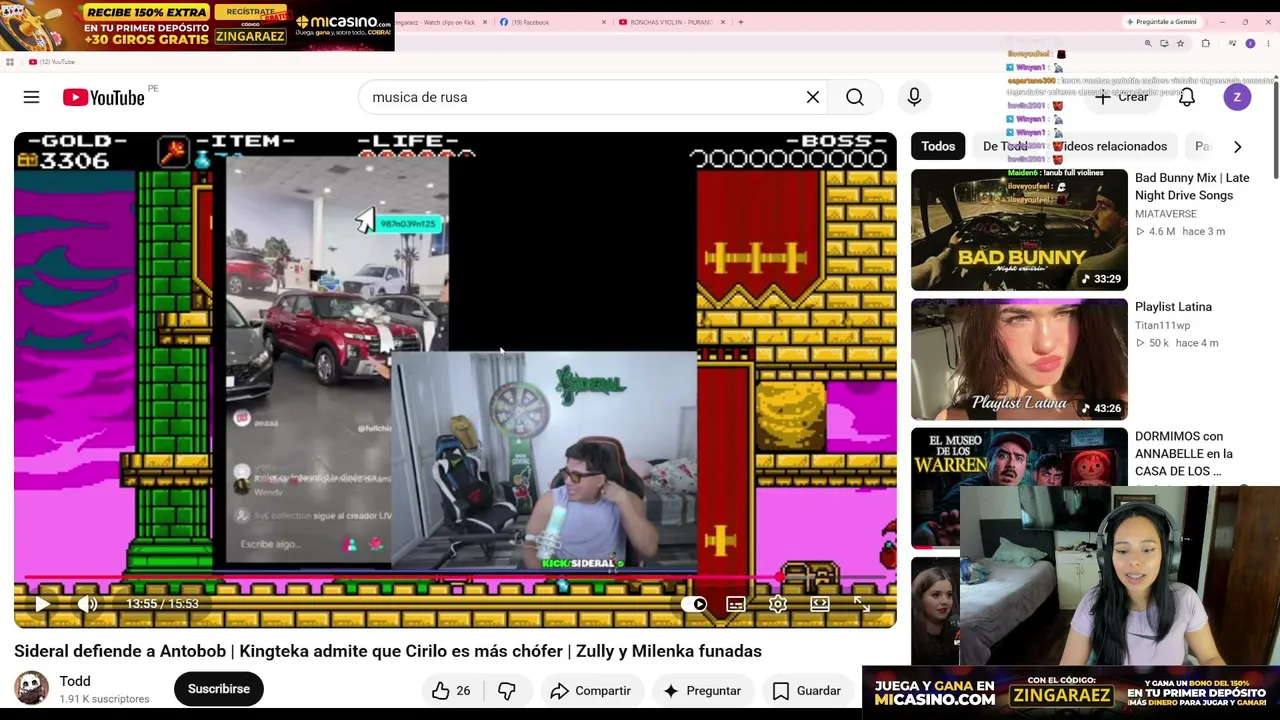Image resolution: width=1280 pixels, height=720 pixels.
Task: Open the browser profile avatar in the toolbar
Action: click(x=1250, y=44)
